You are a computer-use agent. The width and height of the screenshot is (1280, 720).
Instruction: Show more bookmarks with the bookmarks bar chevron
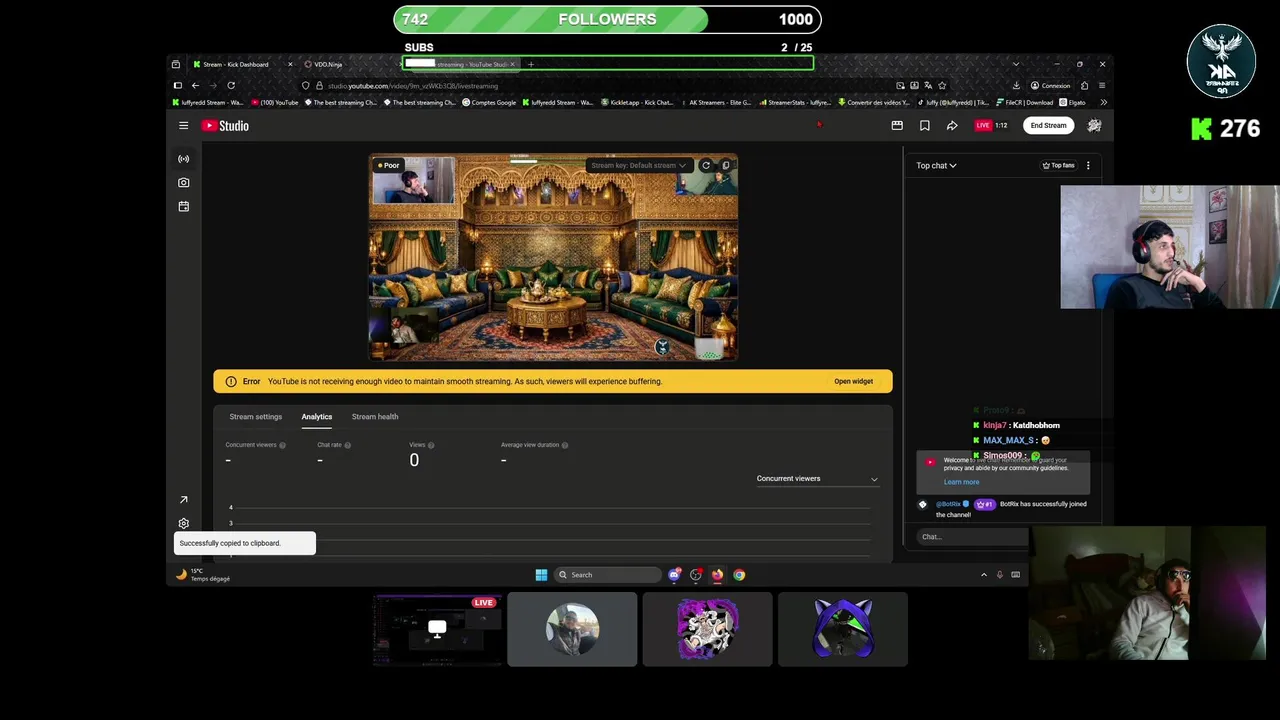[1103, 102]
